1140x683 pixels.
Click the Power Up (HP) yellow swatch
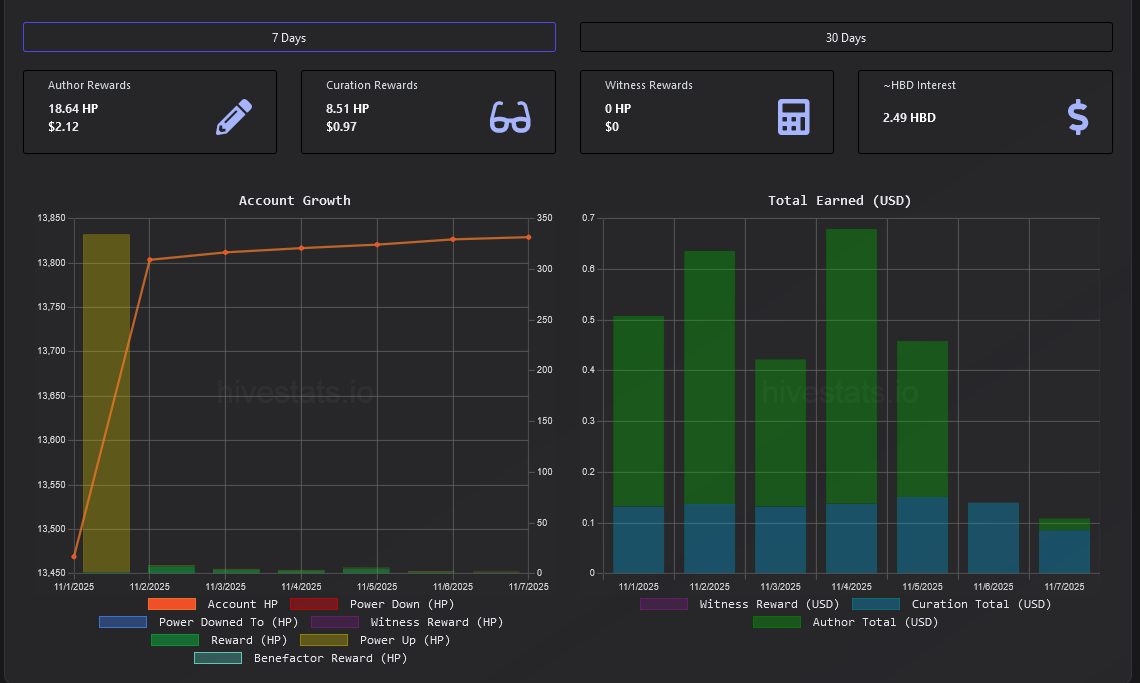[x=324, y=640]
